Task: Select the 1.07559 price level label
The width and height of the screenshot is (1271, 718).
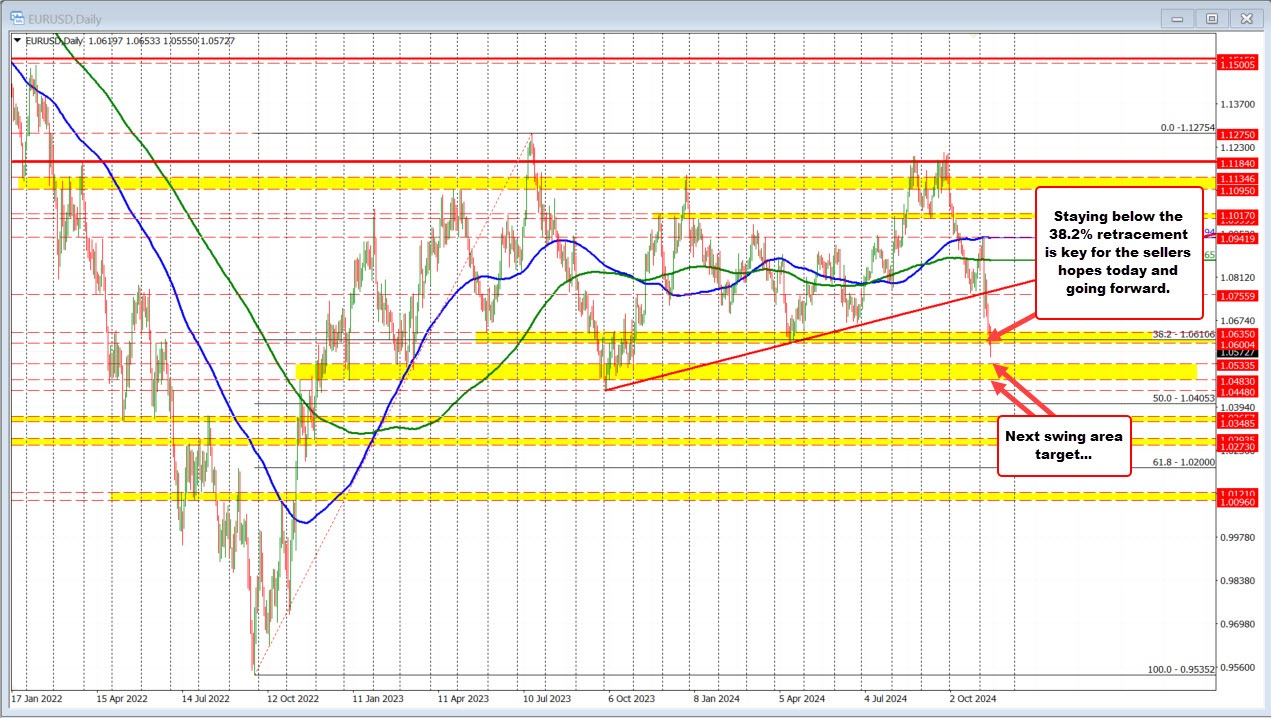Action: (1236, 296)
